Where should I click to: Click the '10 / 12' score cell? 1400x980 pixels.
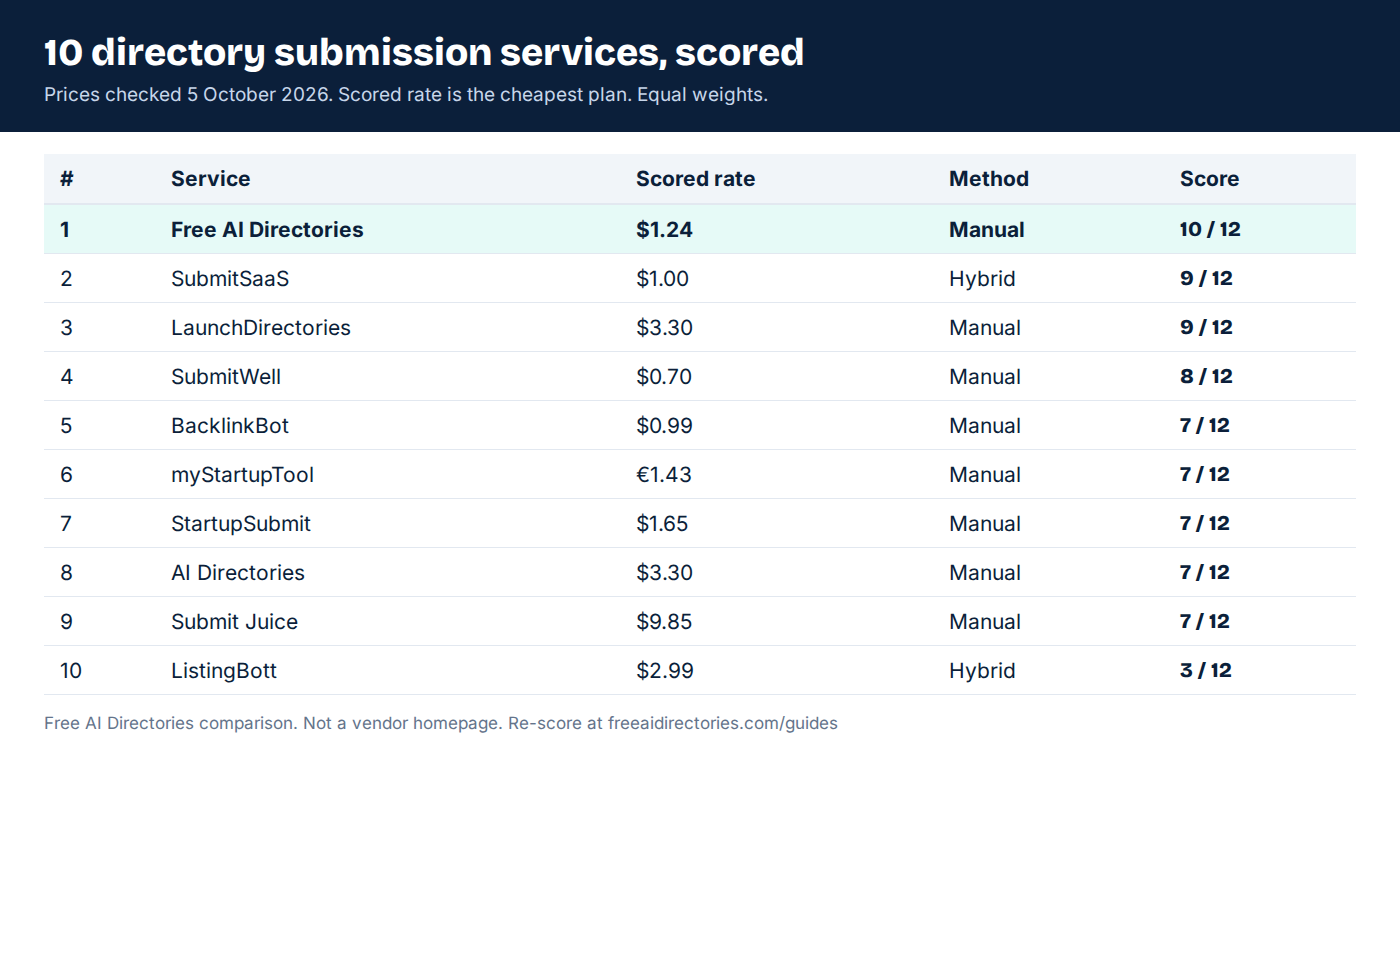[x=1210, y=230]
